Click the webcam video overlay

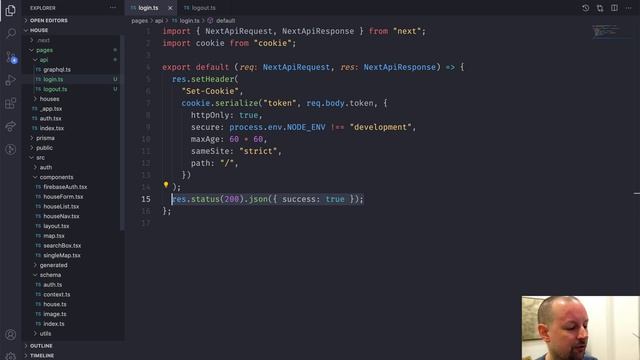click(580, 328)
